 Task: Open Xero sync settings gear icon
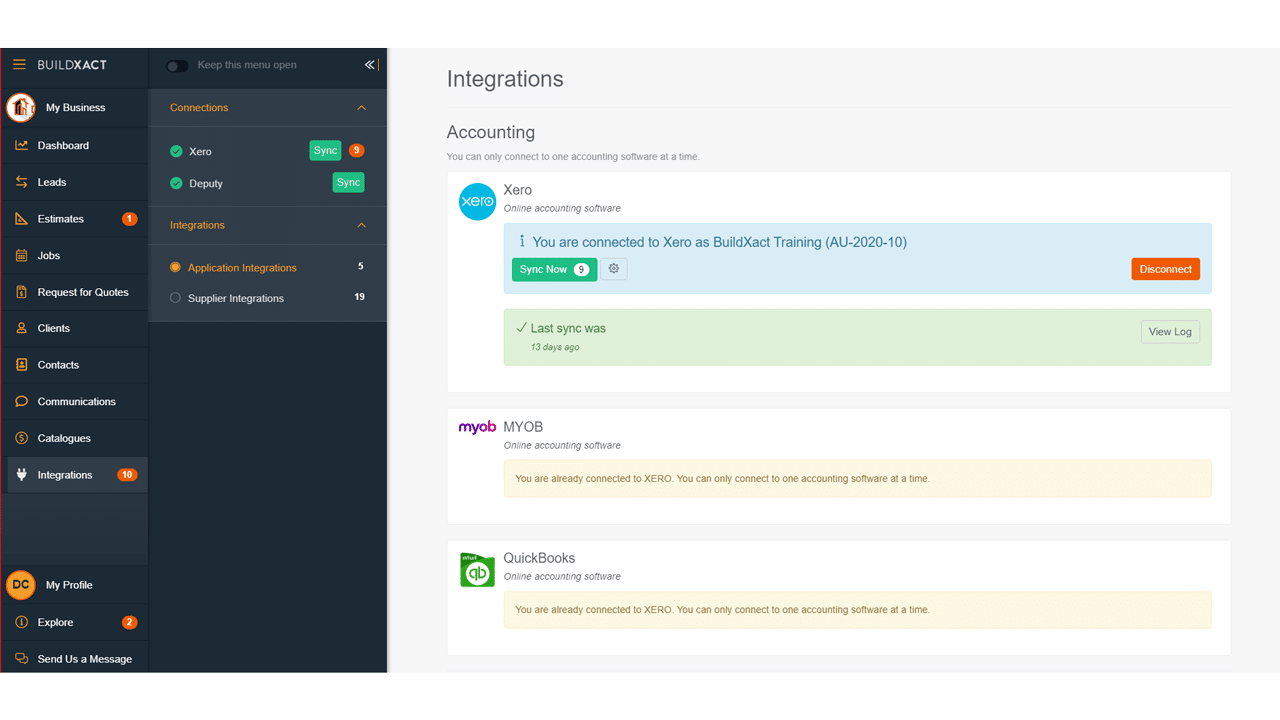pos(614,269)
